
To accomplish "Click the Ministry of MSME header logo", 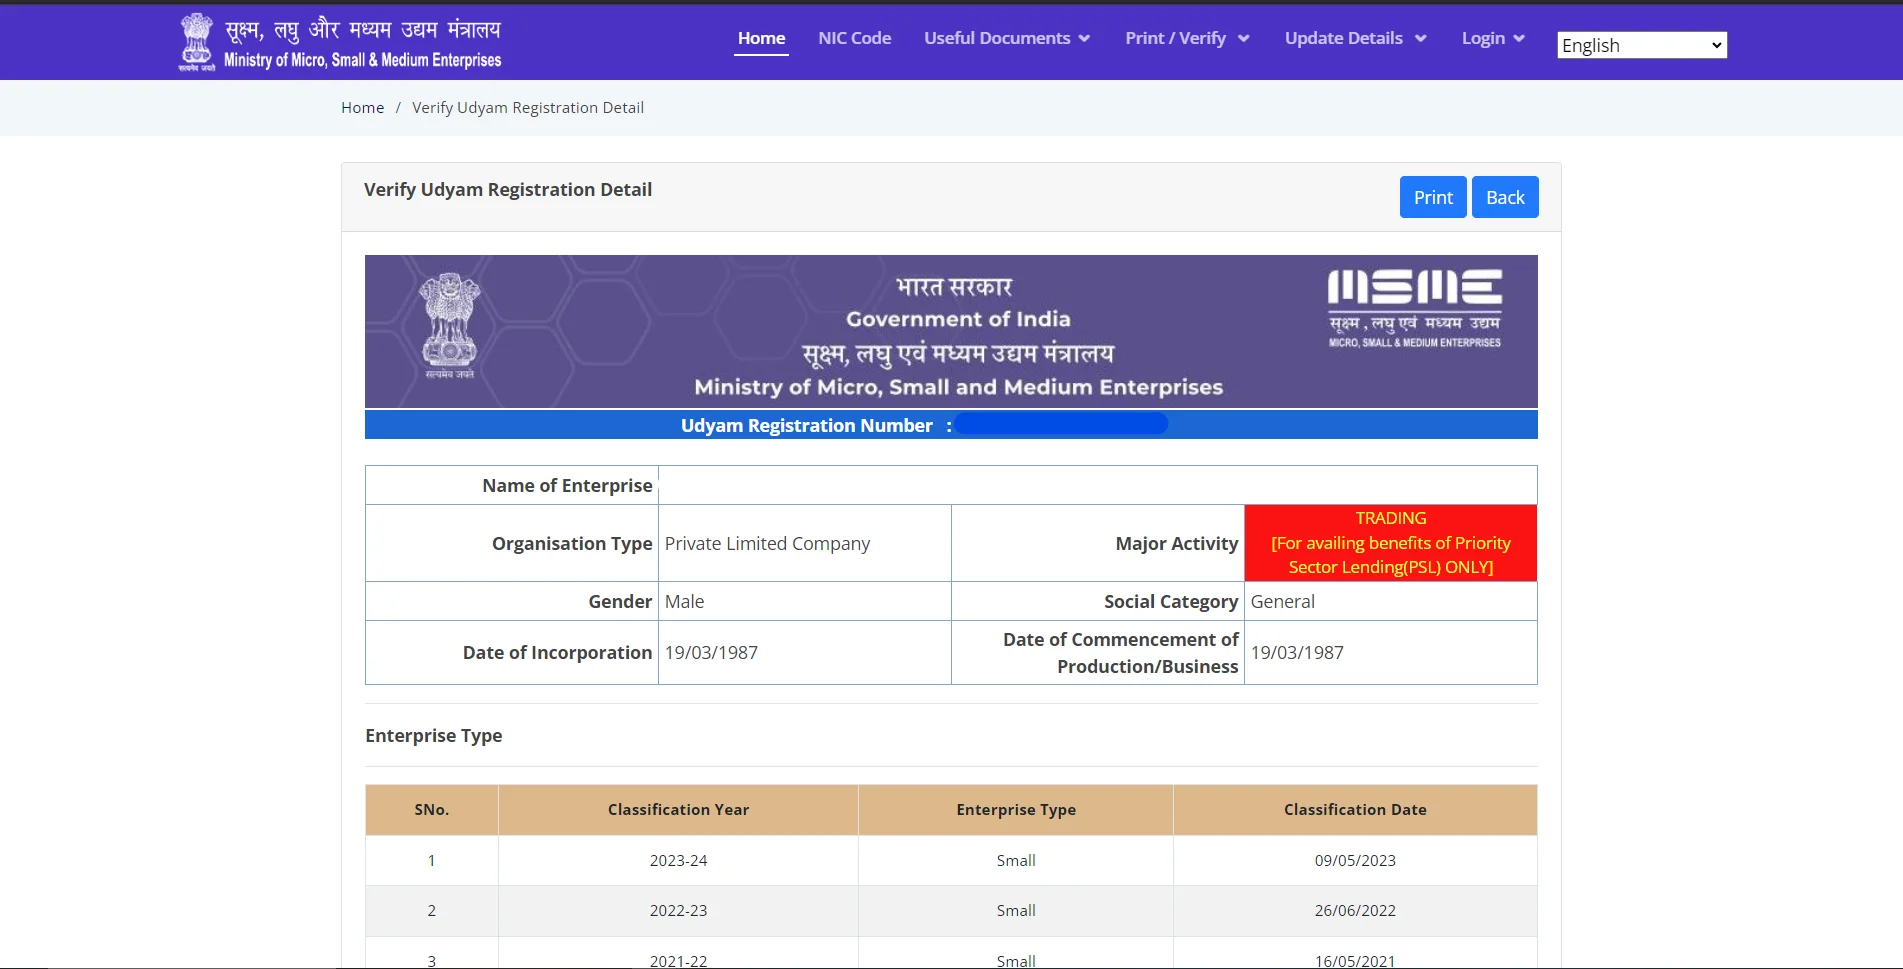I will pyautogui.click(x=340, y=41).
